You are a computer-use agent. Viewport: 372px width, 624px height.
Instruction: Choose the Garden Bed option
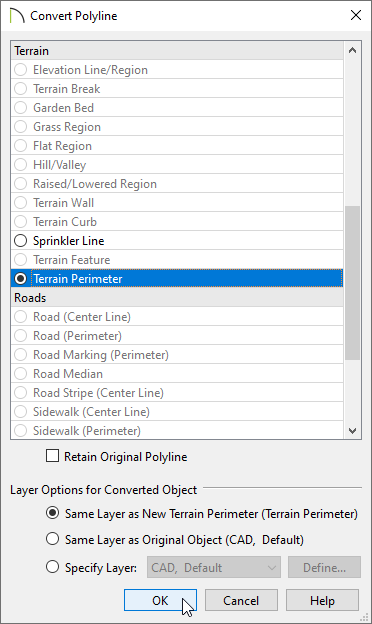click(21, 108)
